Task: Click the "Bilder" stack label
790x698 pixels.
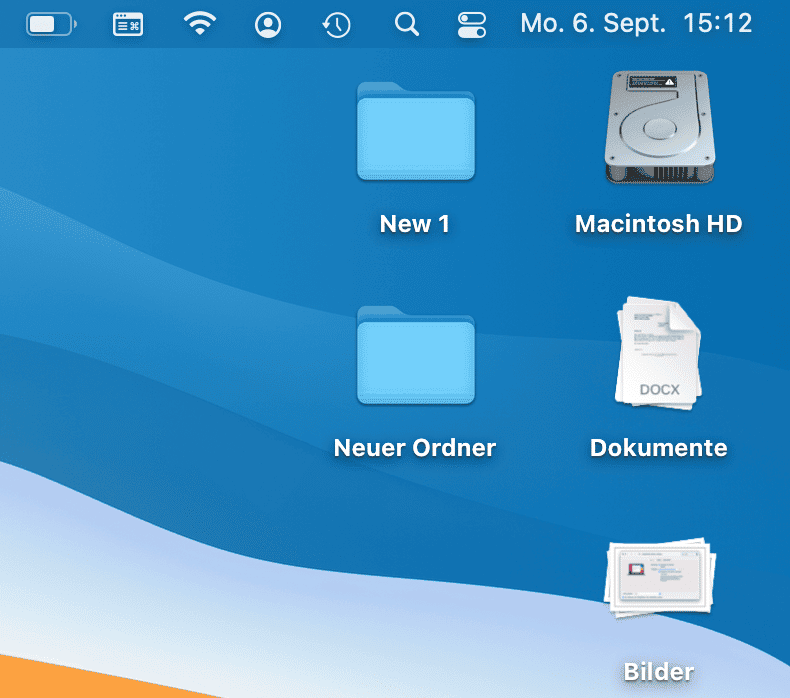Action: tap(658, 672)
